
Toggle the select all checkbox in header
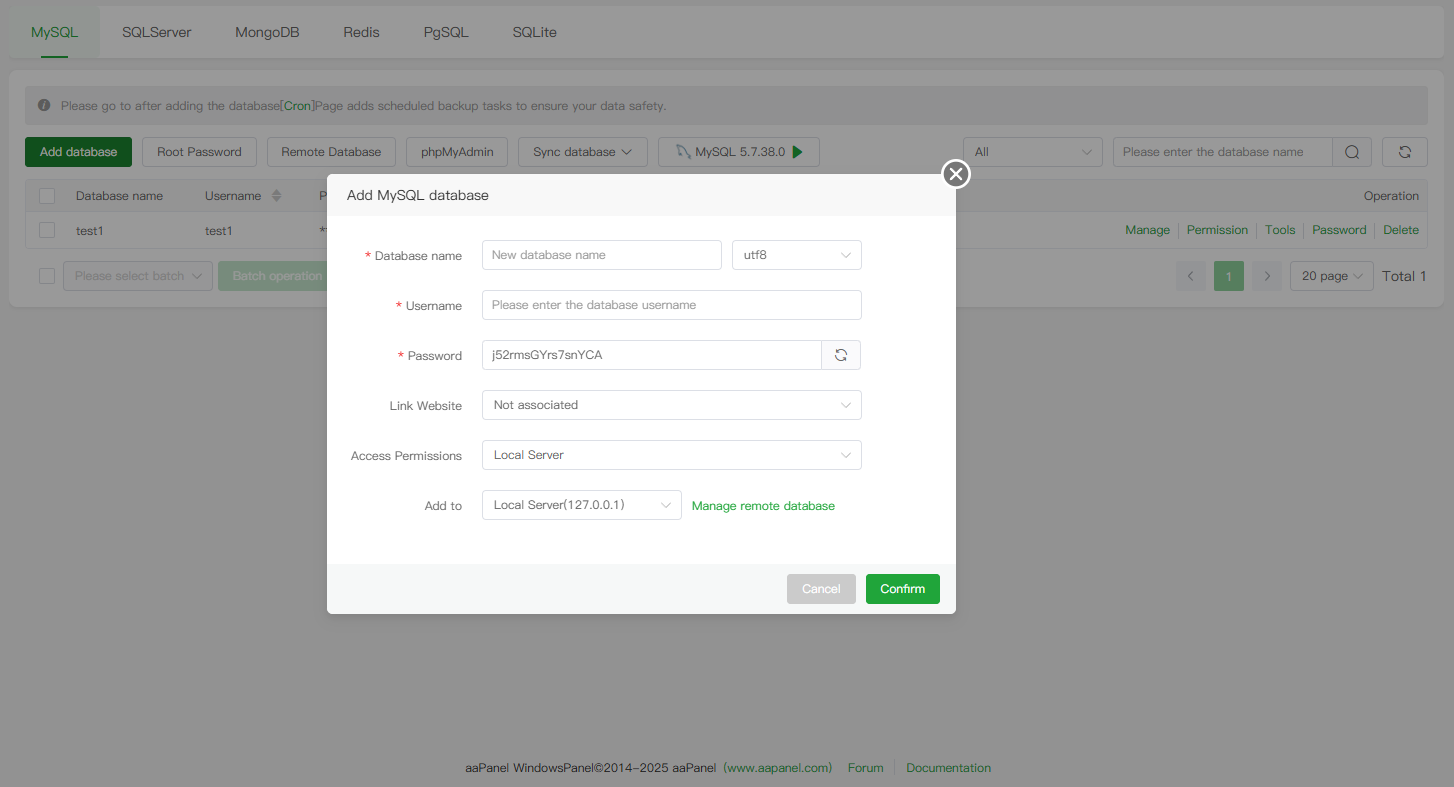[47, 196]
